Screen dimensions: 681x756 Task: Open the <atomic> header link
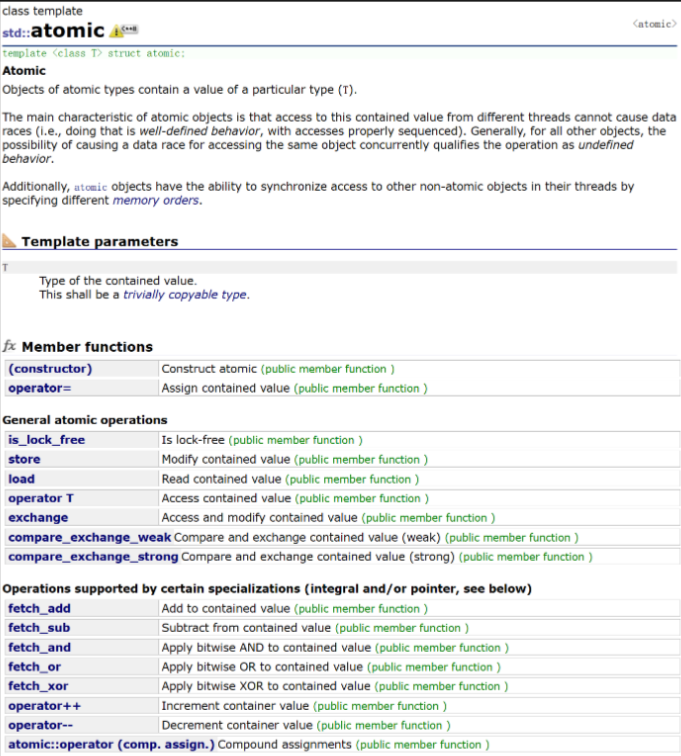pyautogui.click(x=654, y=24)
